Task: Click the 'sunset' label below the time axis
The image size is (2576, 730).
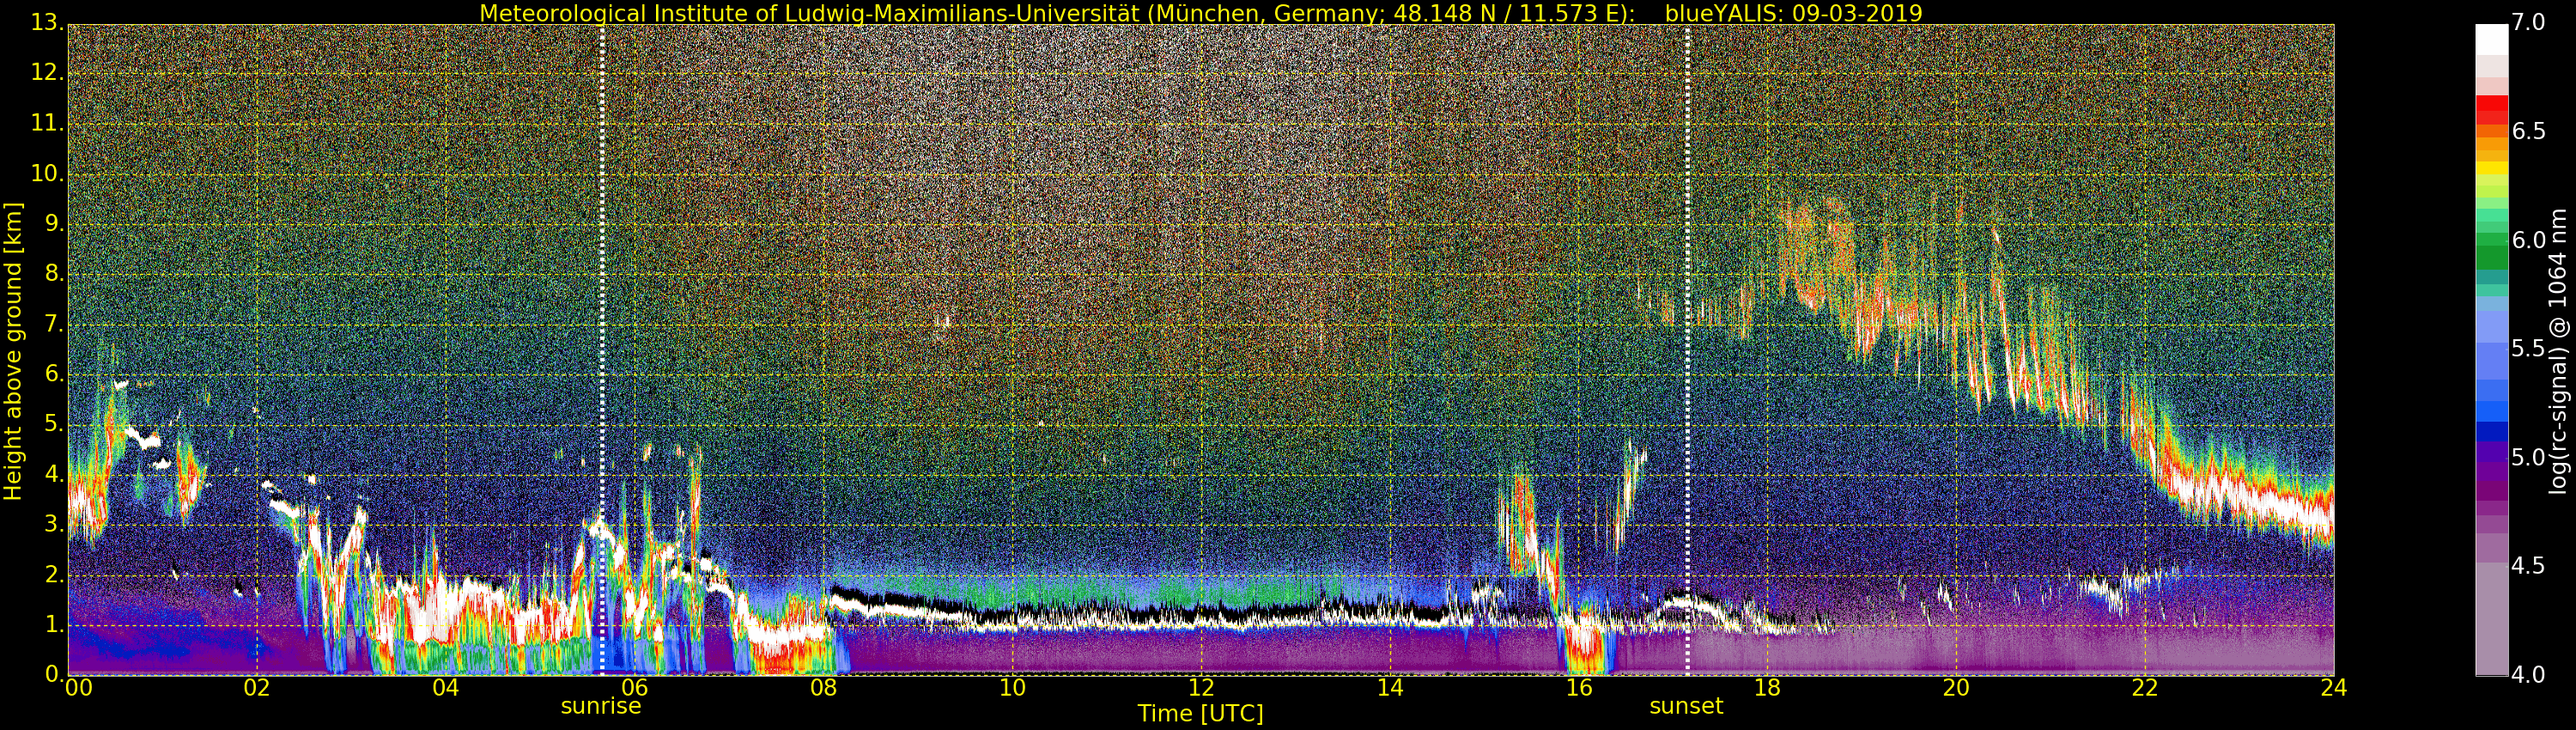Action: [x=1686, y=706]
